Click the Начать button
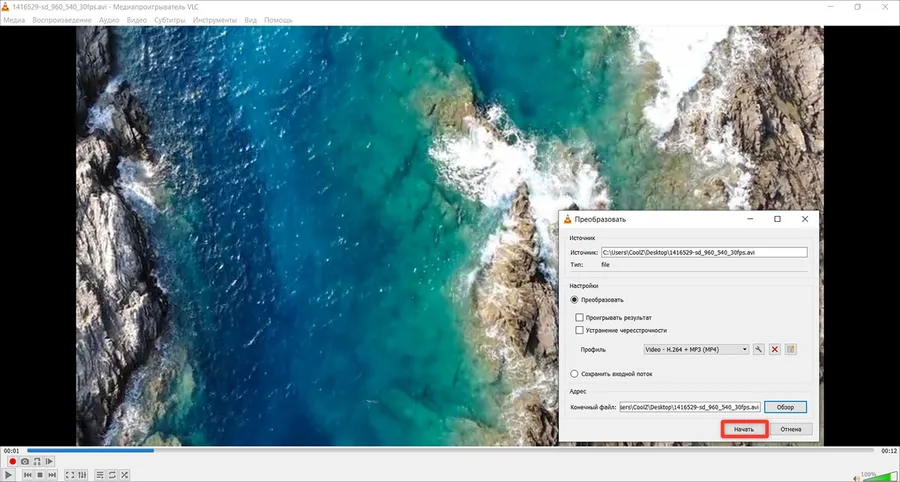The image size is (900, 482). click(x=743, y=429)
